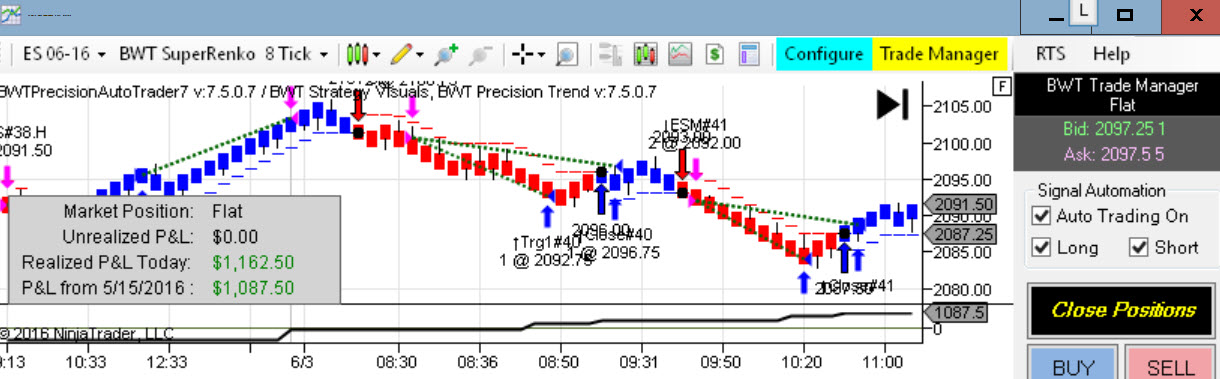1220x379 pixels.
Task: Expand the drawing tools dropdown arrow
Action: point(420,54)
